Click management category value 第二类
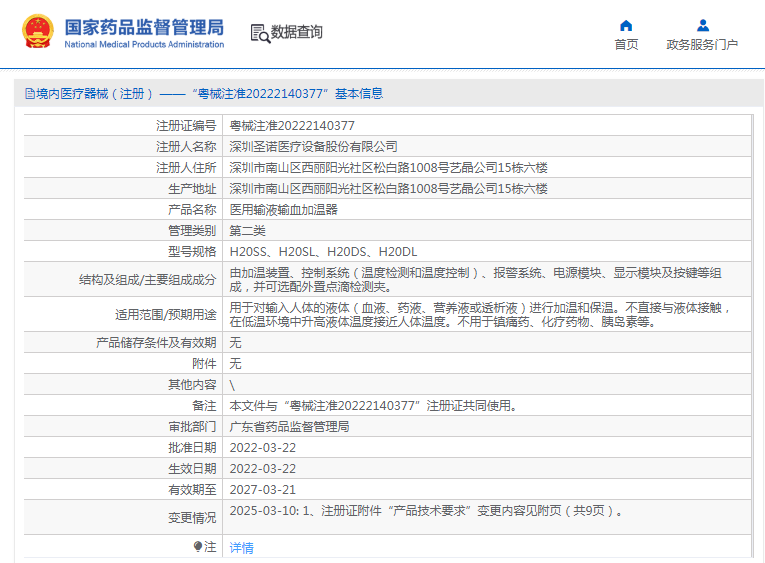The image size is (765, 563). coord(247,231)
